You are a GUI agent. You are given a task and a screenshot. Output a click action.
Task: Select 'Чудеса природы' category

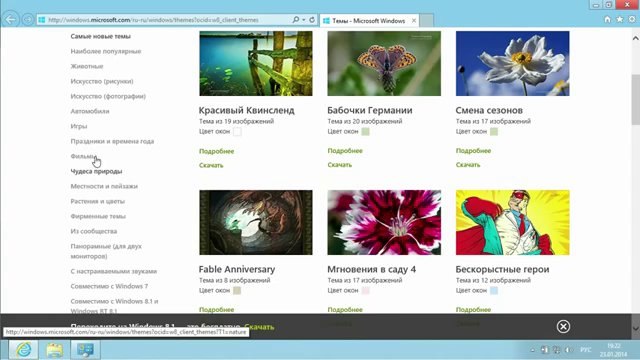click(96, 171)
